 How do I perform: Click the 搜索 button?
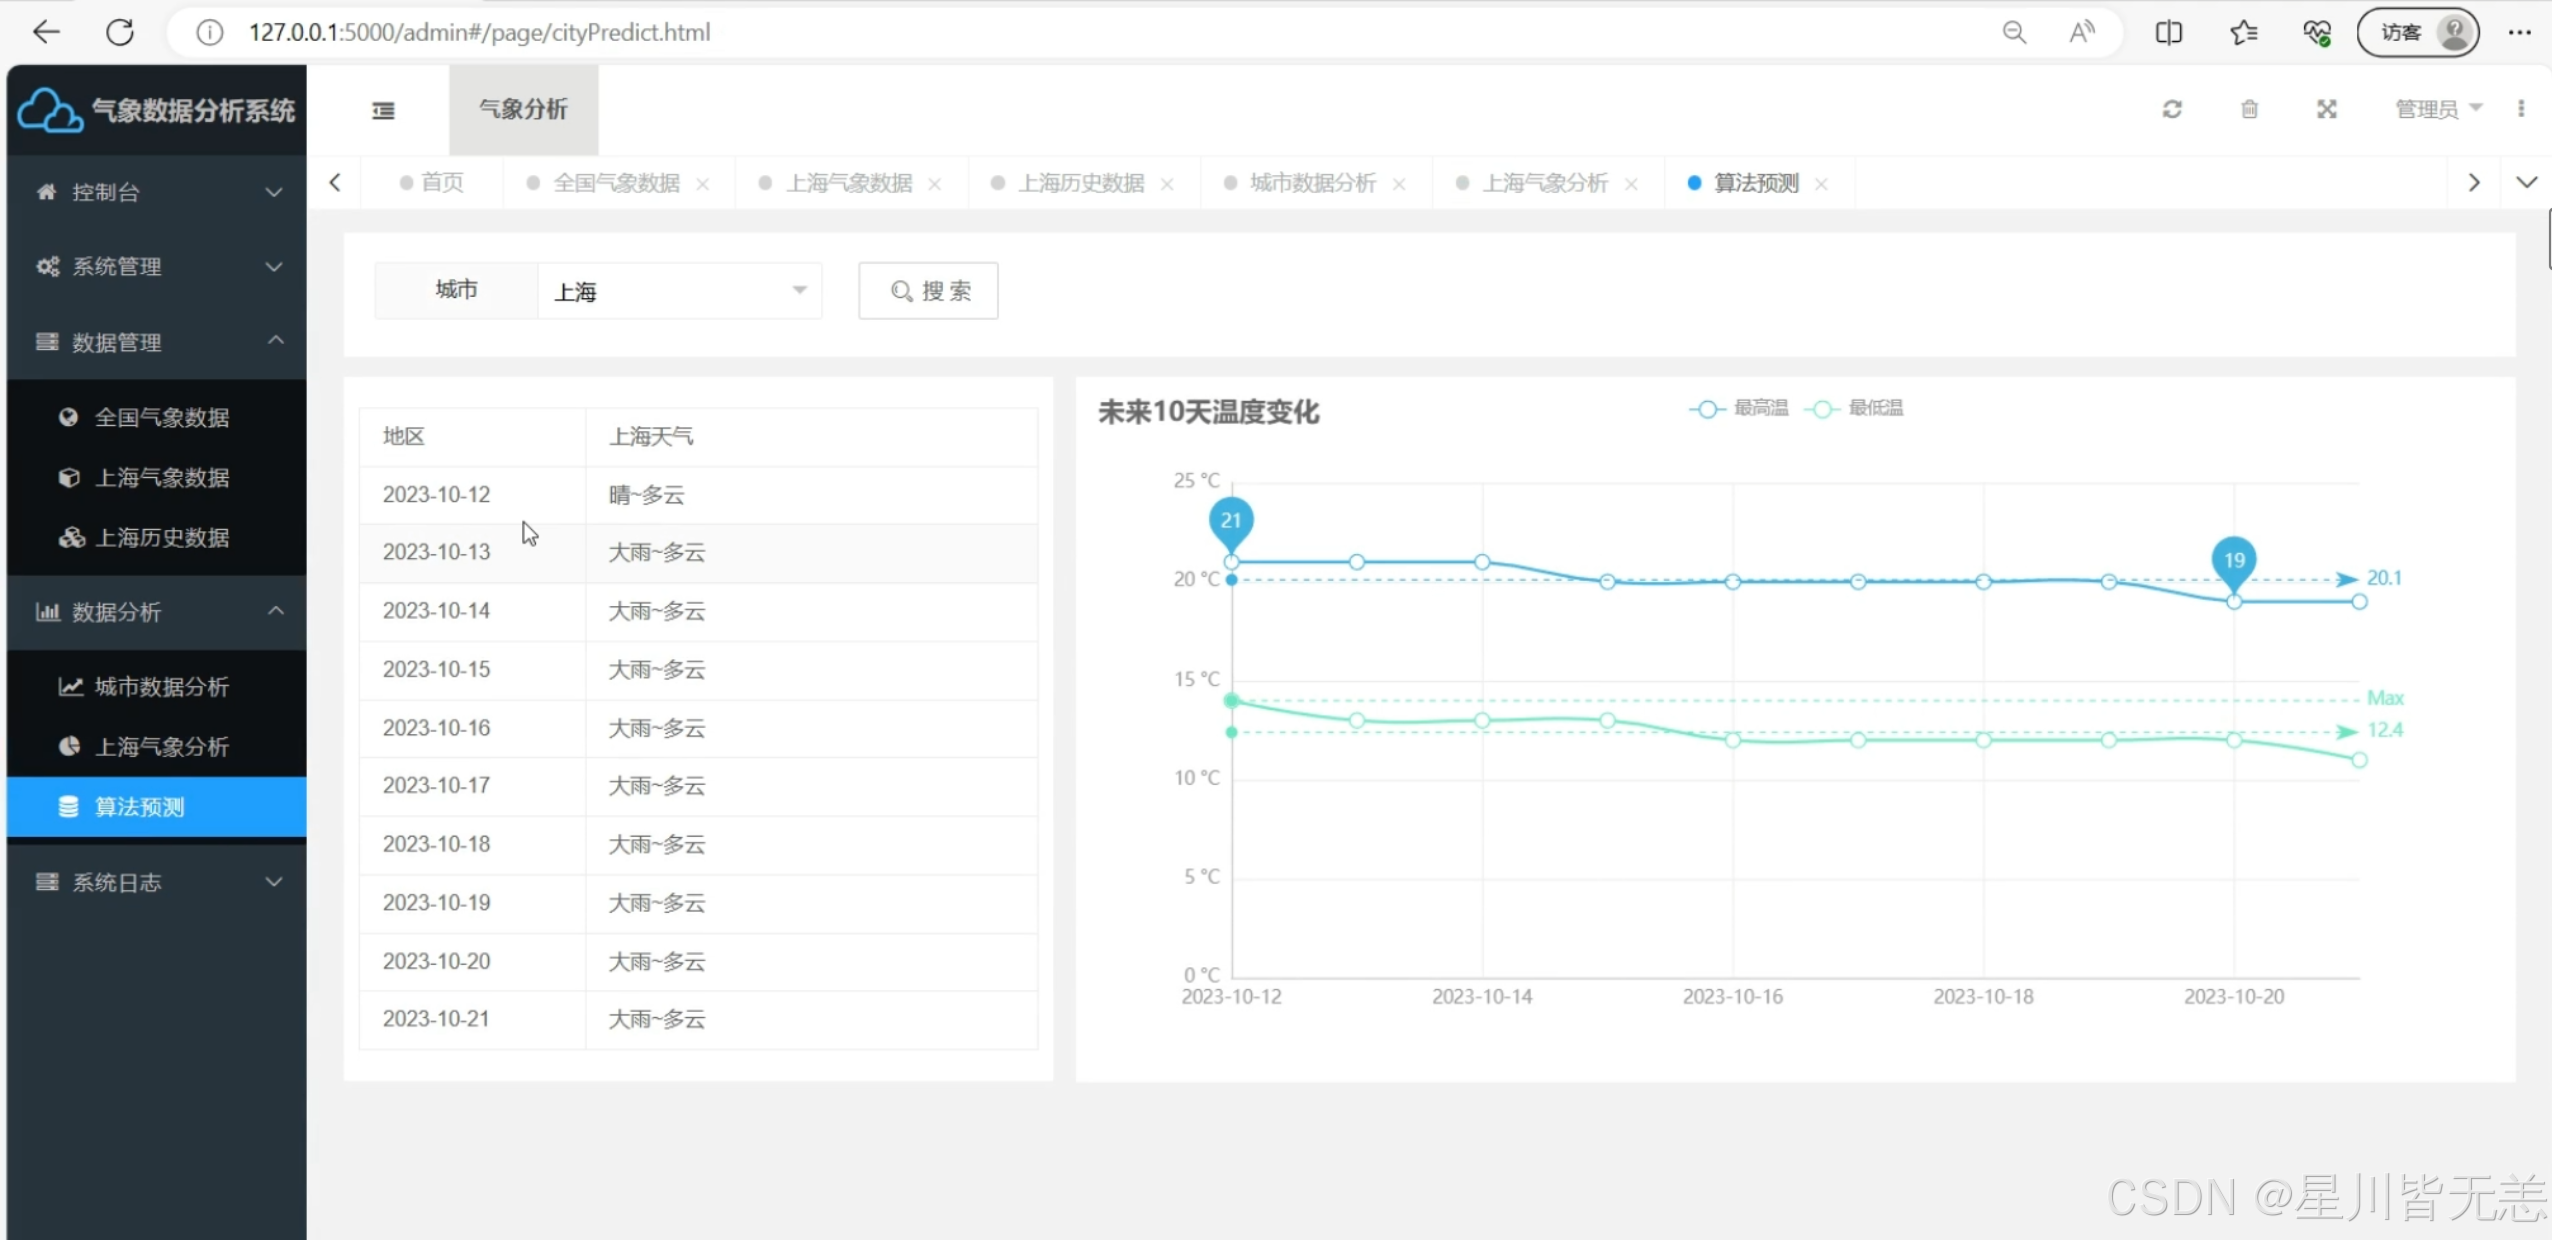pyautogui.click(x=928, y=291)
